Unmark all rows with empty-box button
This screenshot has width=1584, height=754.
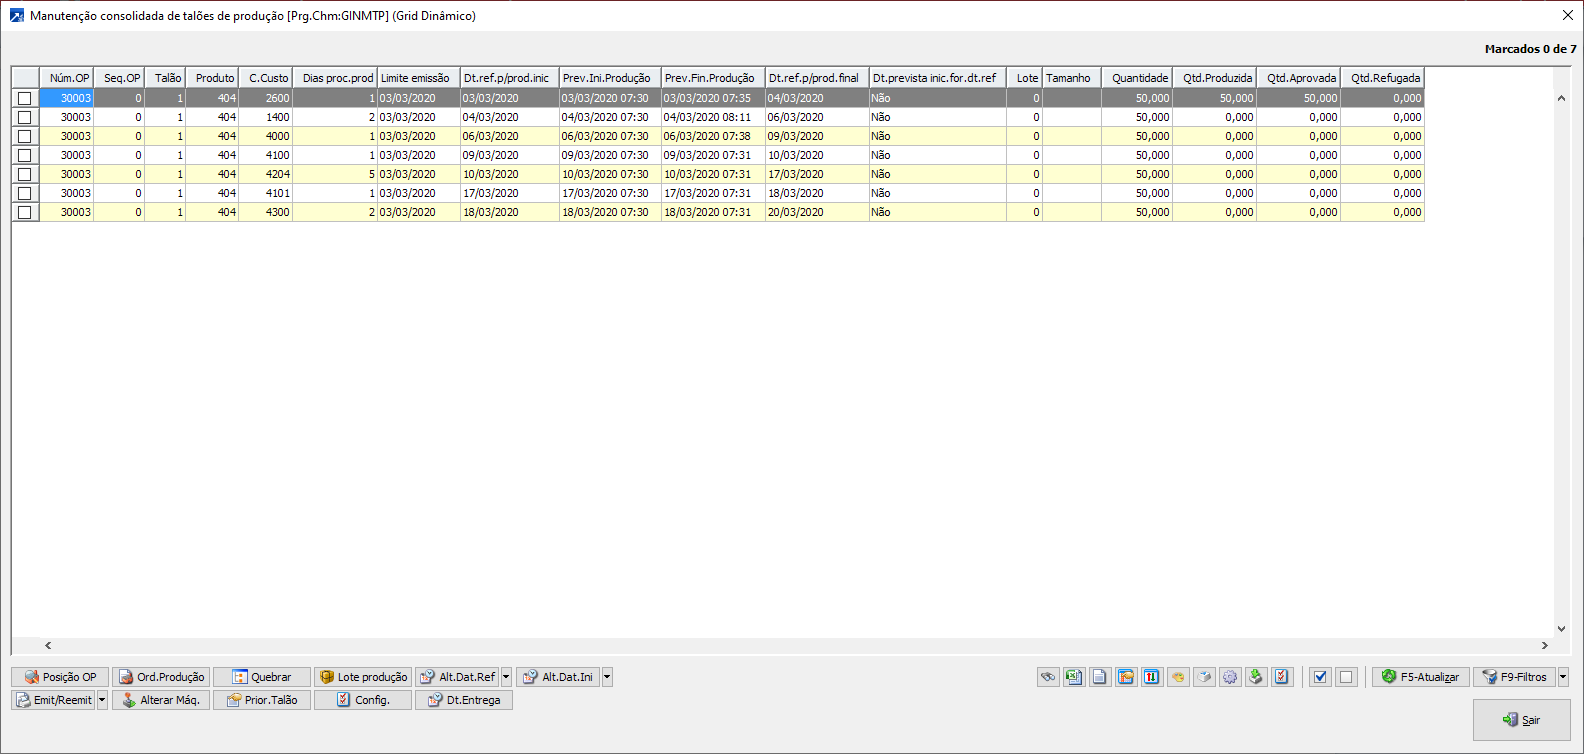point(1346,677)
